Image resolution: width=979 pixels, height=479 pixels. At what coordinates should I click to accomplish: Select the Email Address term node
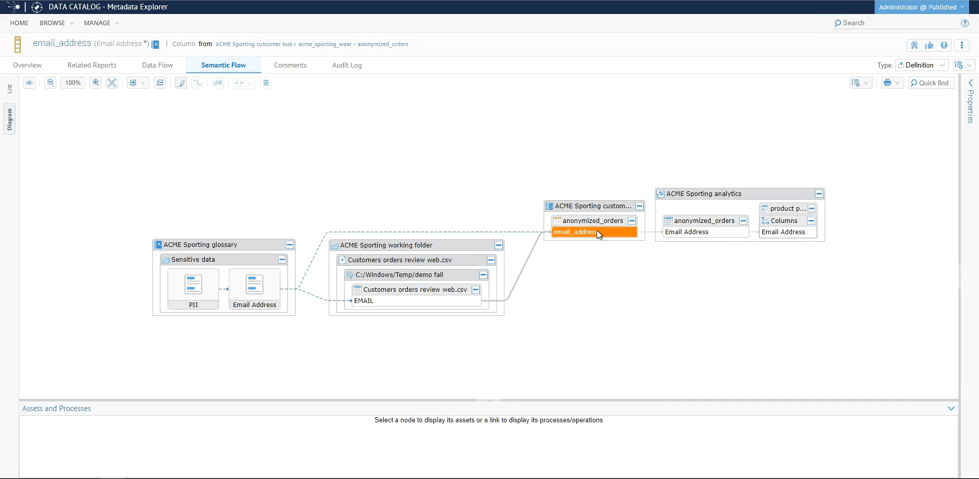254,290
